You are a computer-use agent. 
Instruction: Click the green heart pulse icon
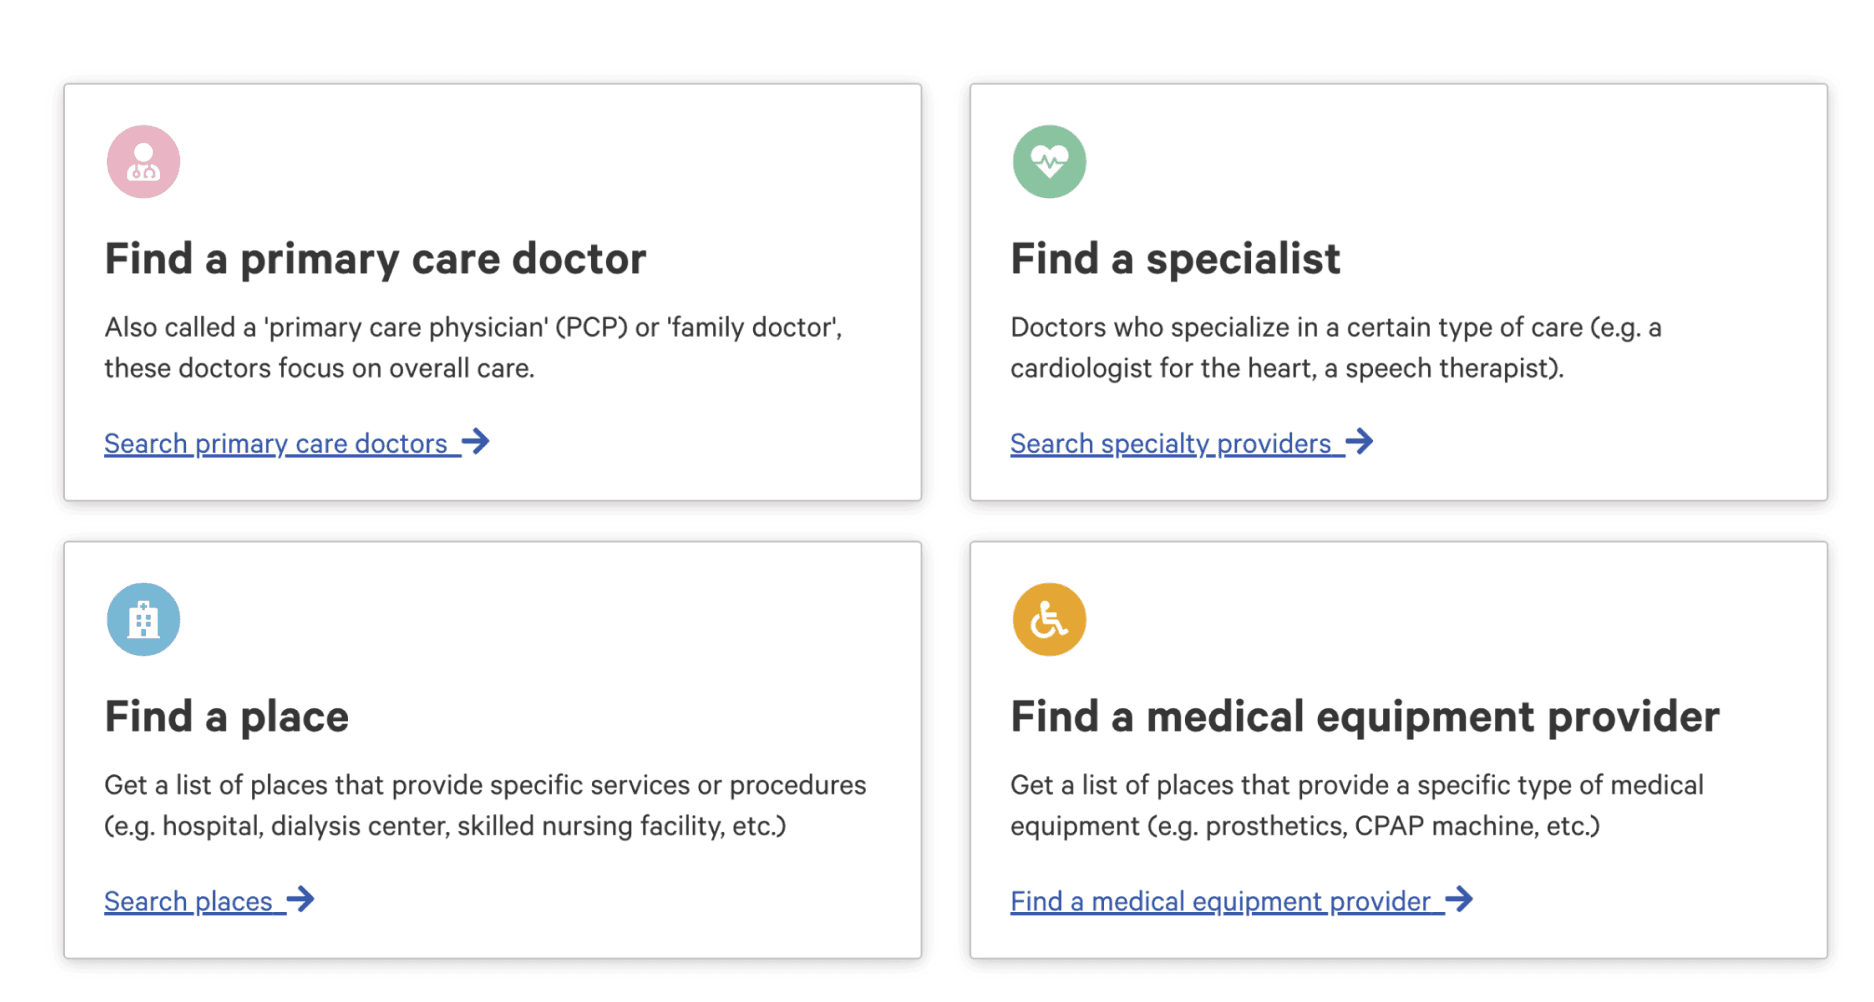click(x=1049, y=162)
